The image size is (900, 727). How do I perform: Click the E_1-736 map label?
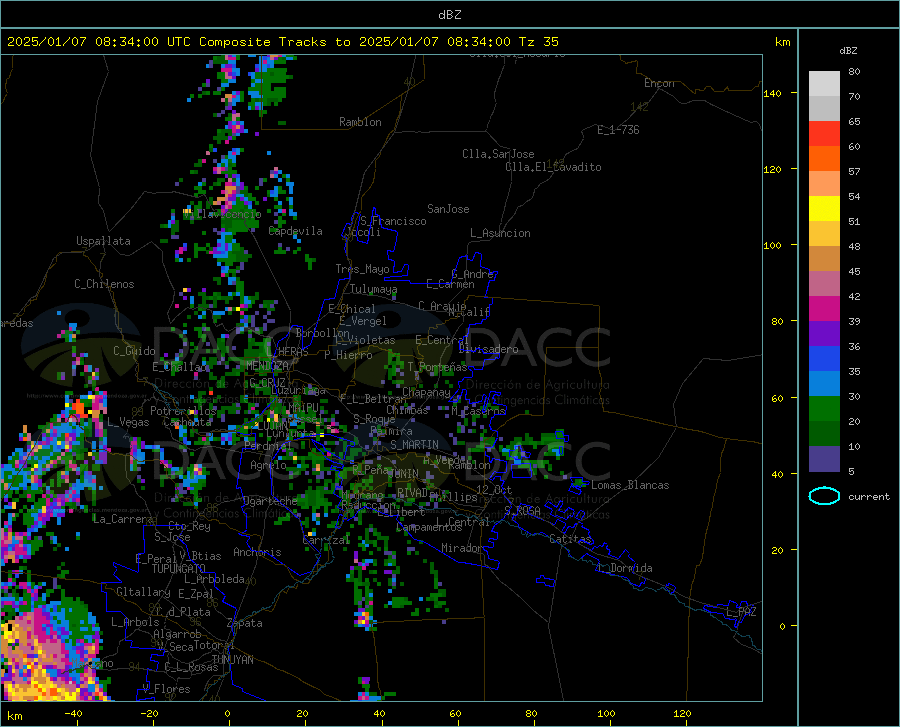coord(618,130)
